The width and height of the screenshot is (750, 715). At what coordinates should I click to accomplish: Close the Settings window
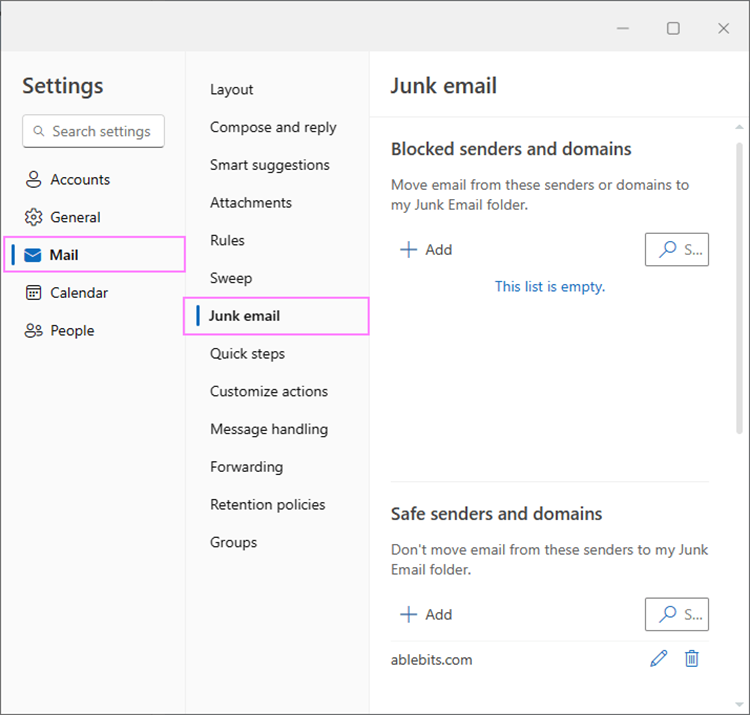pos(724,28)
